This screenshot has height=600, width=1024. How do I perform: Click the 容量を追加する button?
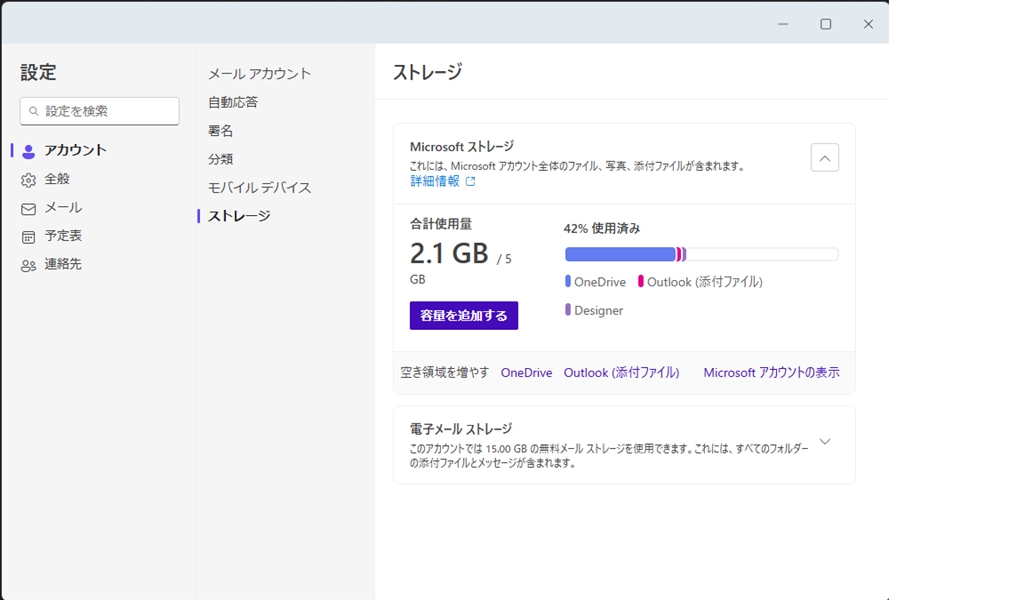[464, 315]
